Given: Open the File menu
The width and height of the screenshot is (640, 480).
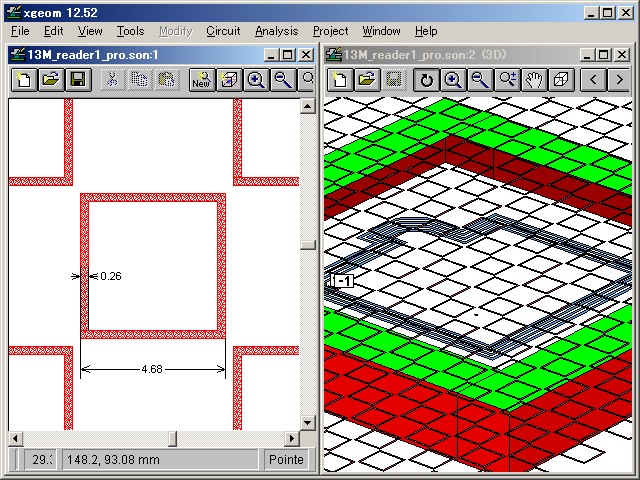Looking at the screenshot, I should click(x=20, y=31).
